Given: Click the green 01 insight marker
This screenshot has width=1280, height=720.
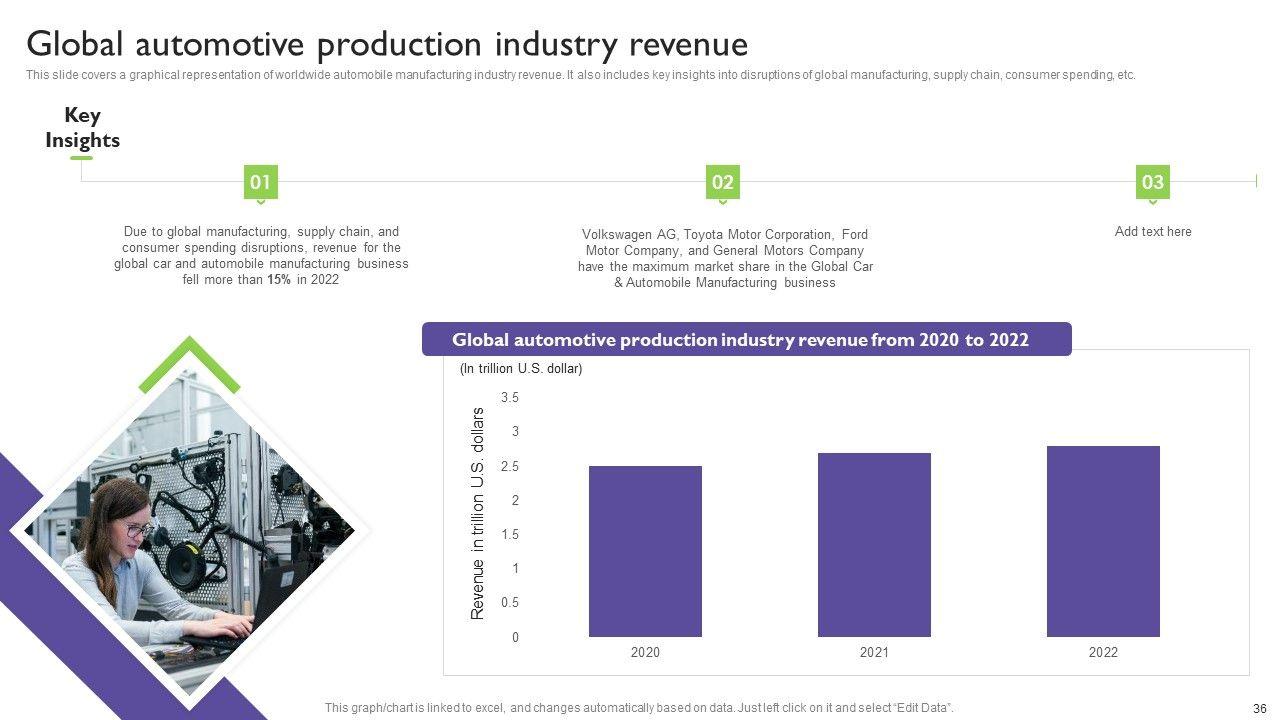Looking at the screenshot, I should [260, 182].
